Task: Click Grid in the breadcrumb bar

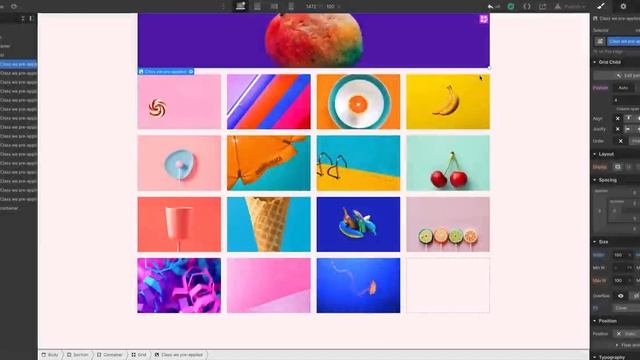Action: tap(139, 355)
